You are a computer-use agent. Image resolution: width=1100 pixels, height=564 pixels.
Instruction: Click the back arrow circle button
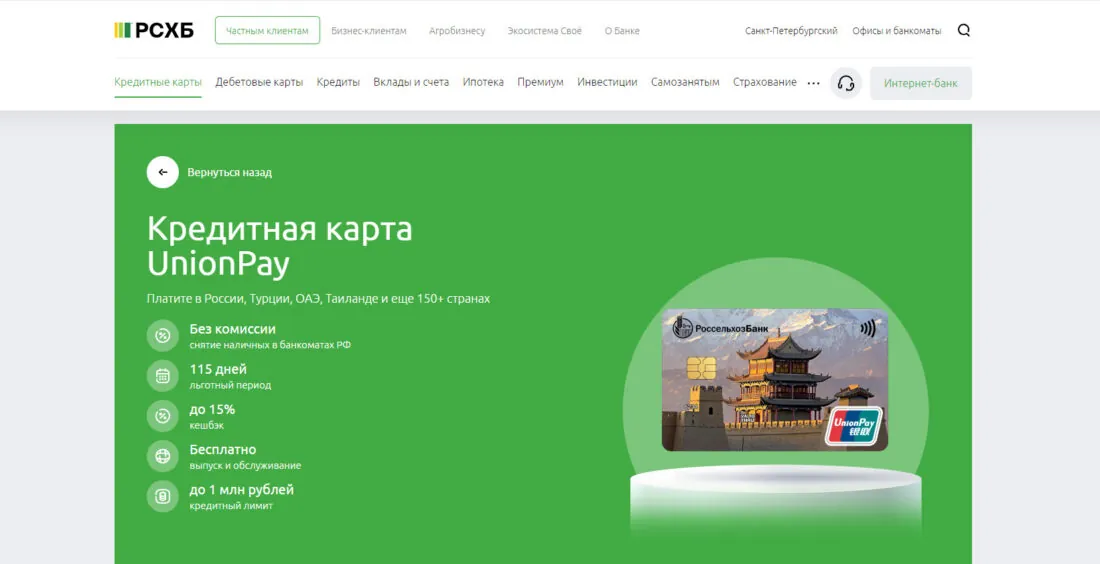pyautogui.click(x=163, y=172)
